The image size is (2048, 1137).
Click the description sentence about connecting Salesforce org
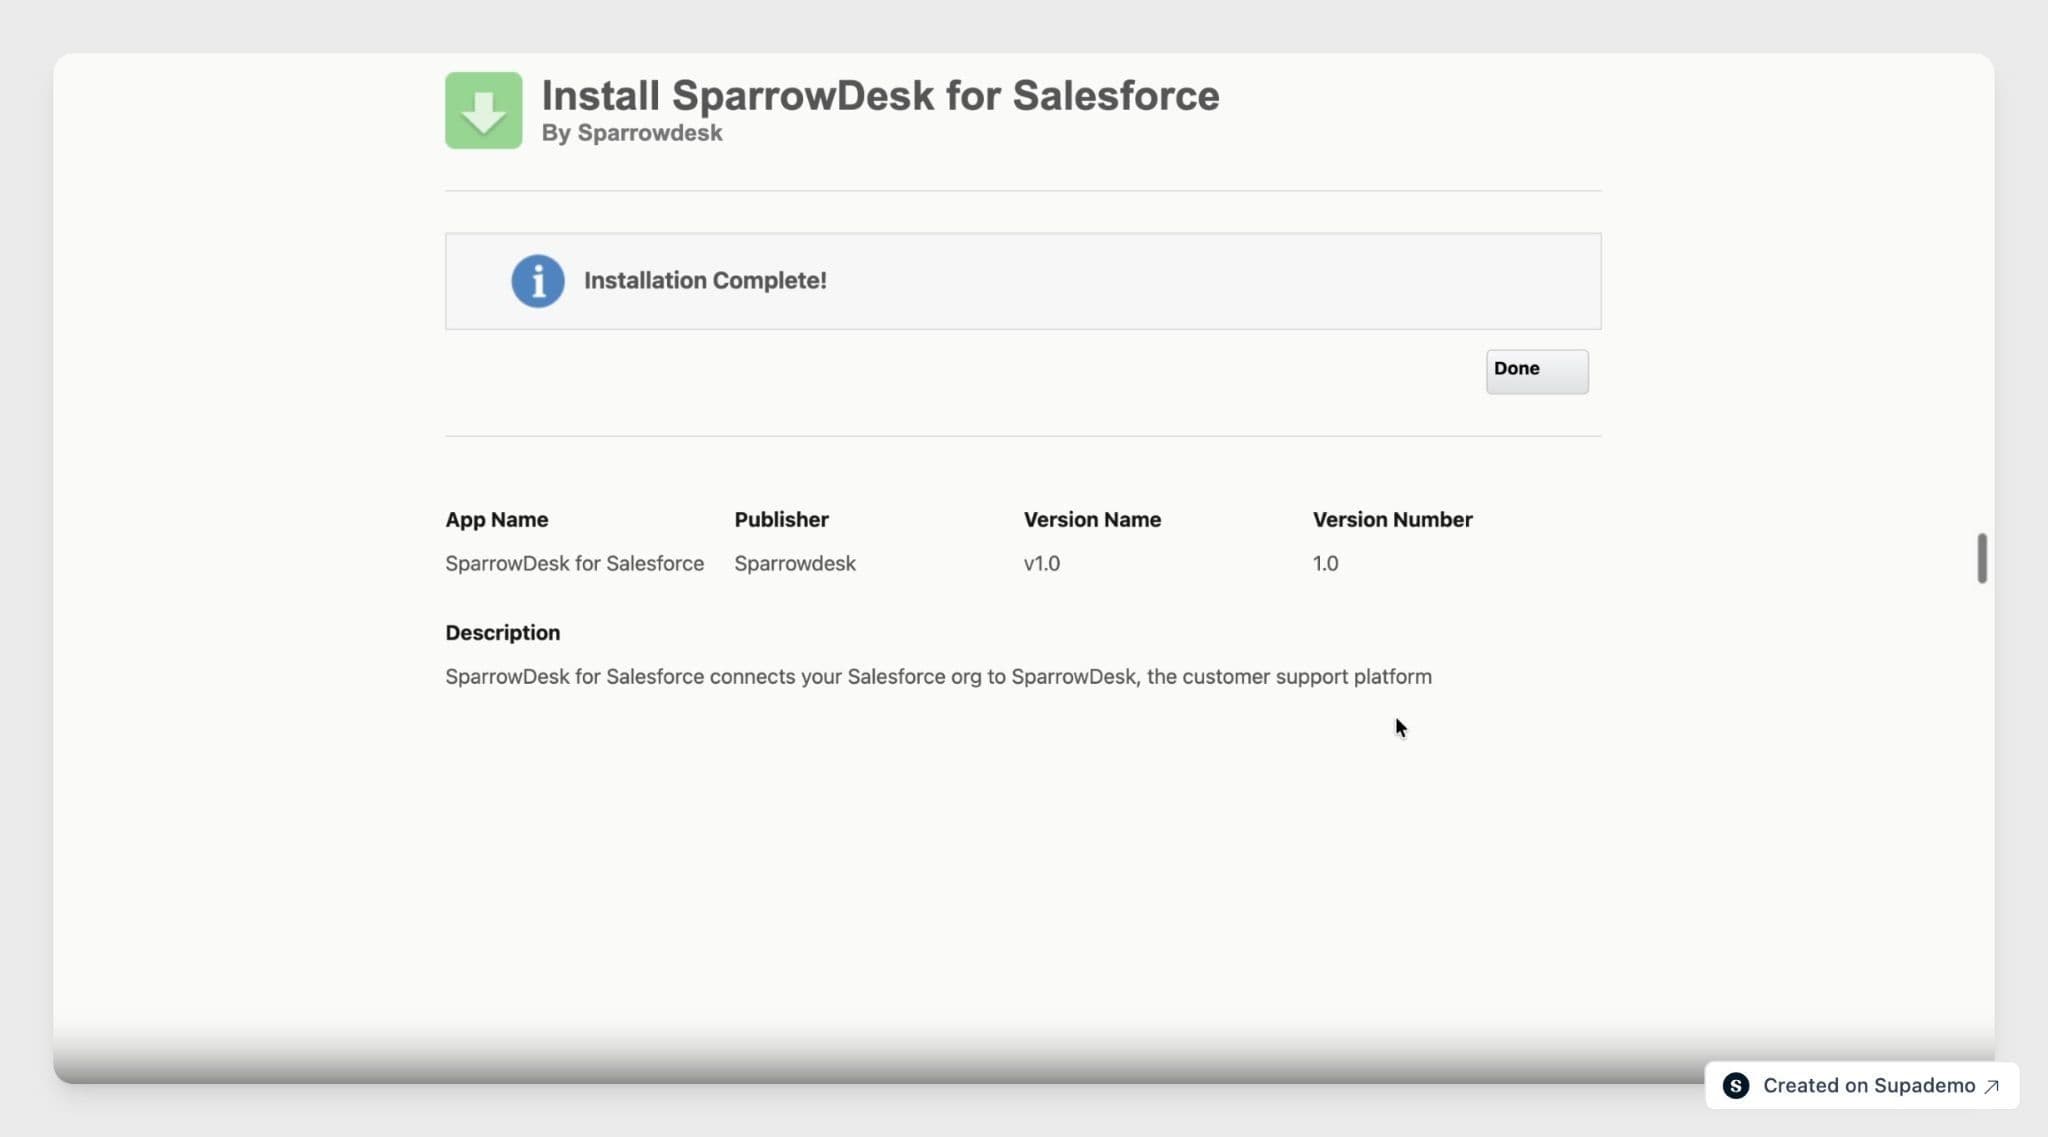(x=939, y=677)
